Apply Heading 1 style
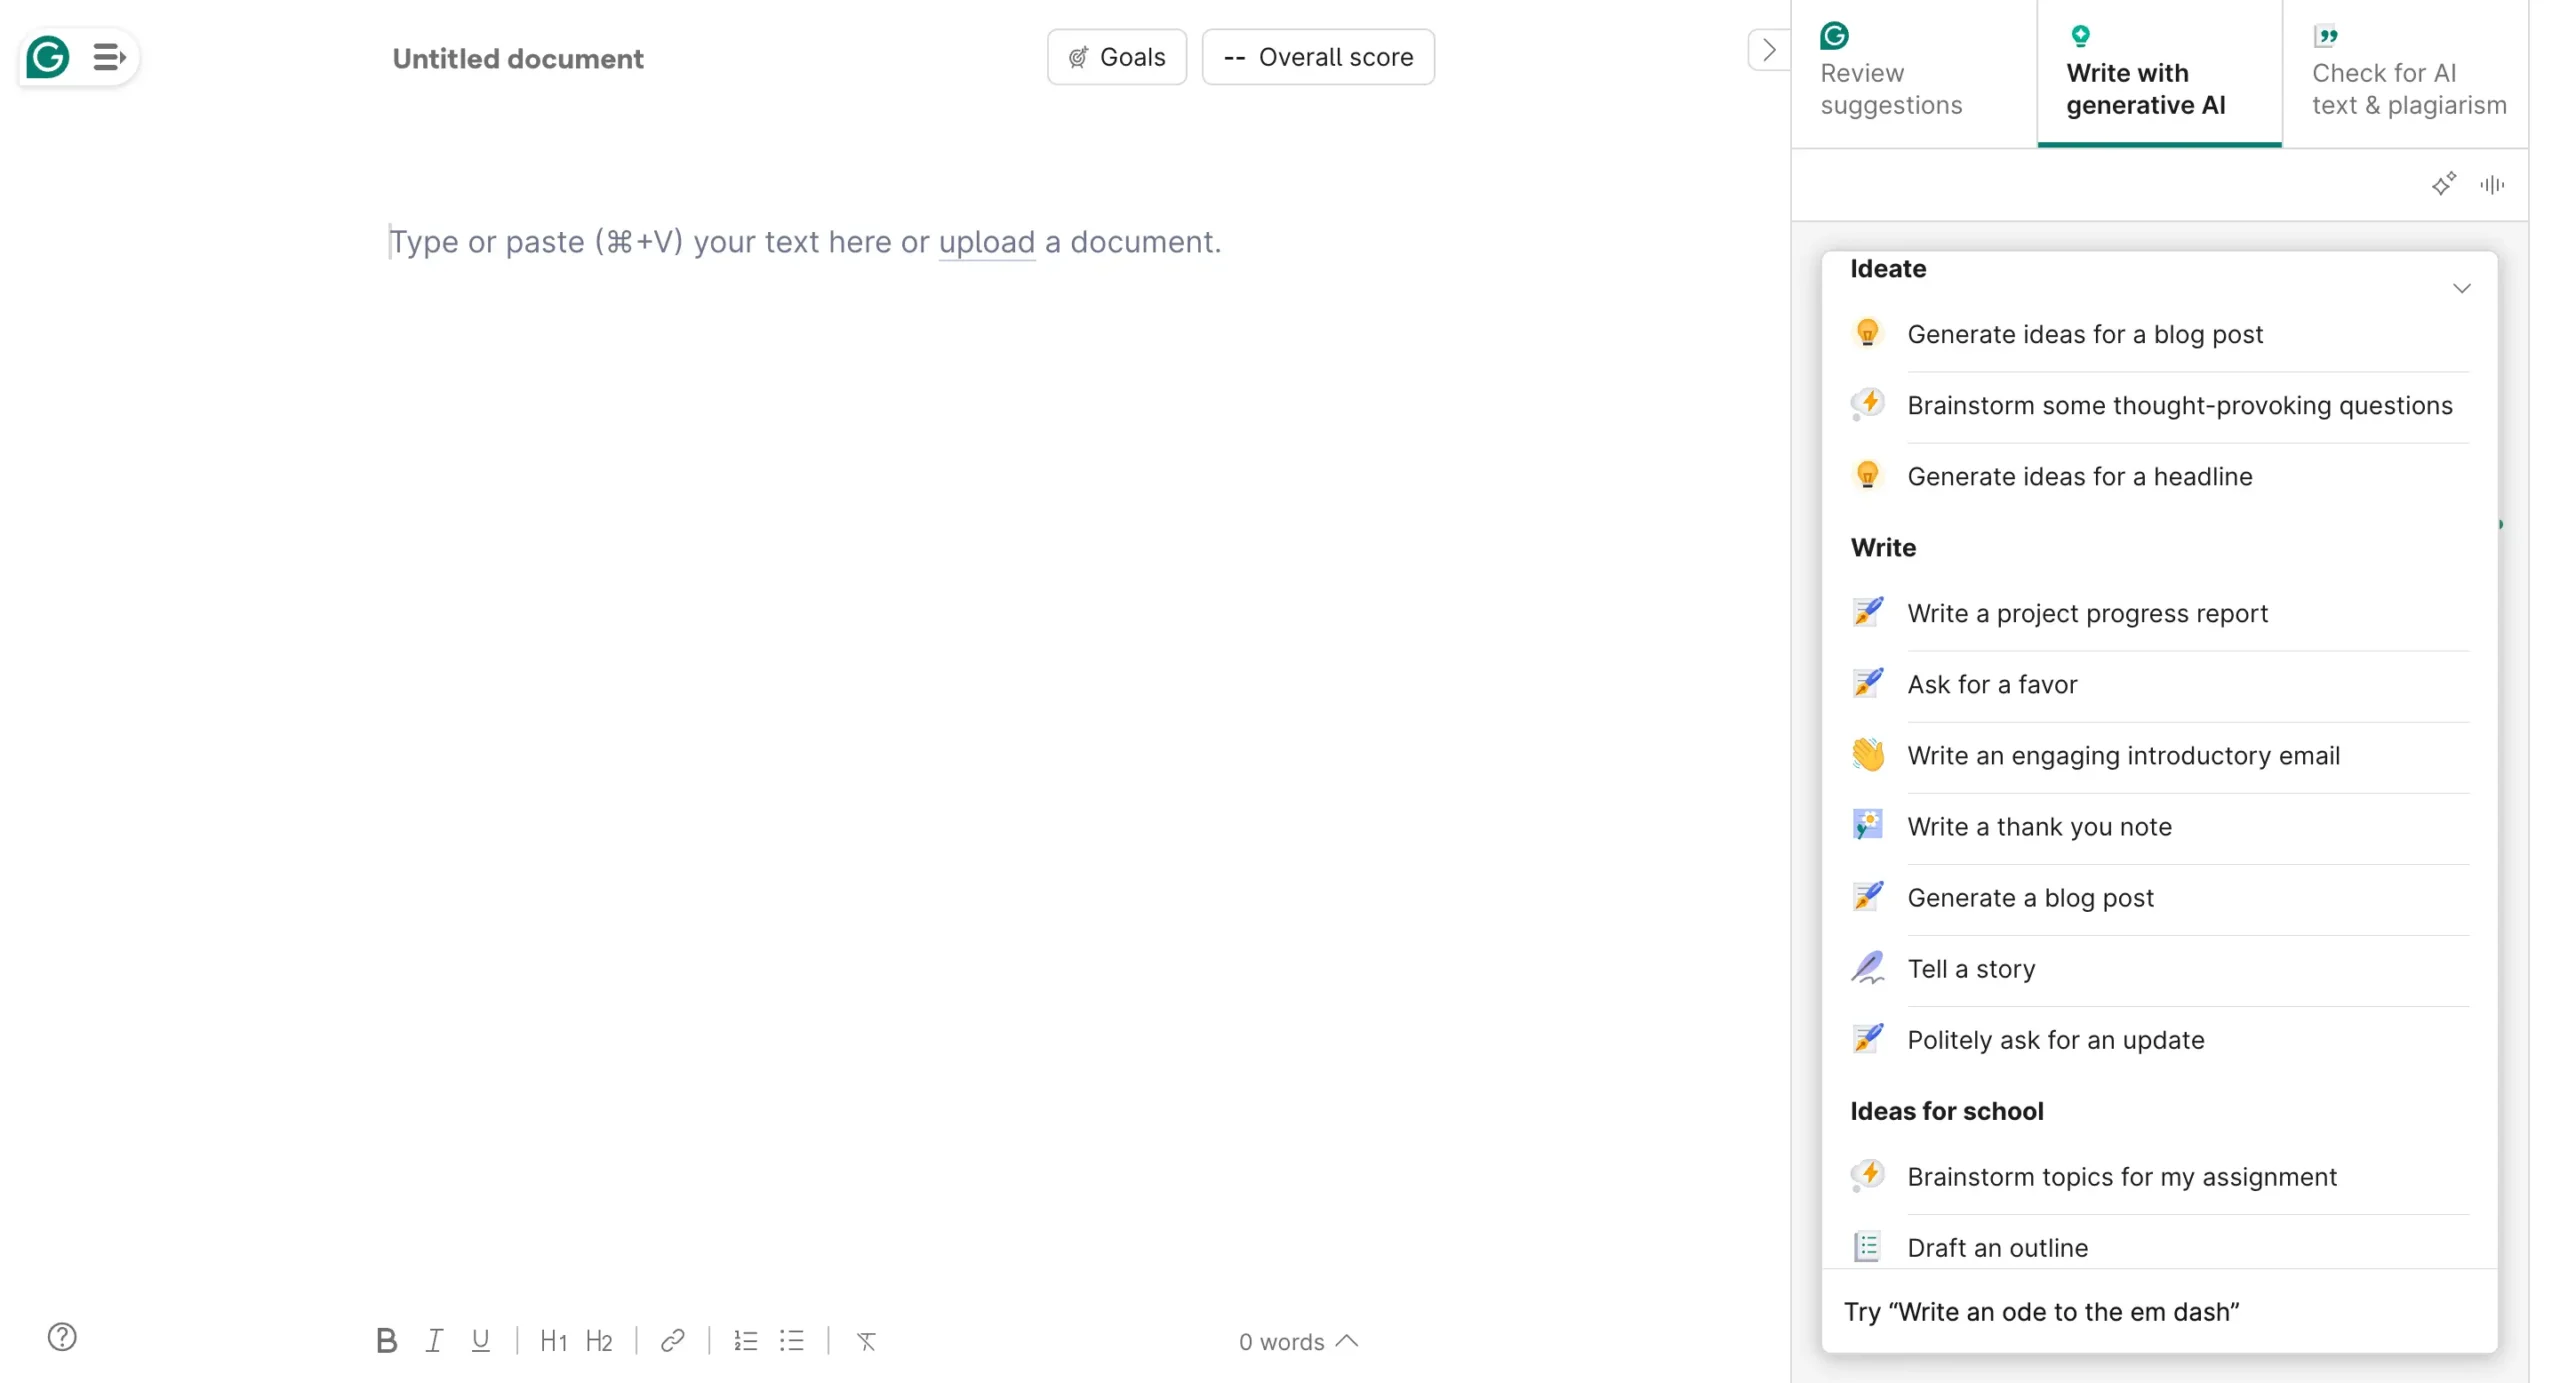The width and height of the screenshot is (2560, 1383). click(x=553, y=1341)
